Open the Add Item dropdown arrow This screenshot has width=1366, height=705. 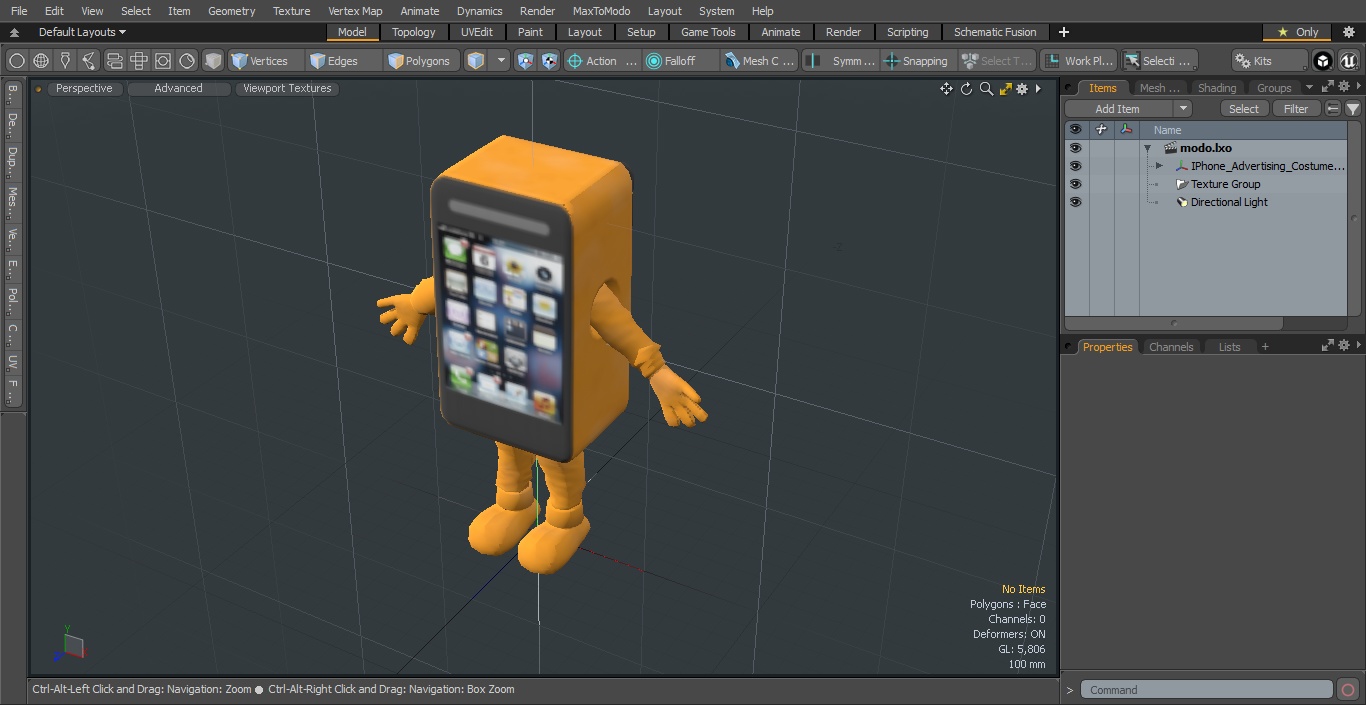coord(1183,109)
